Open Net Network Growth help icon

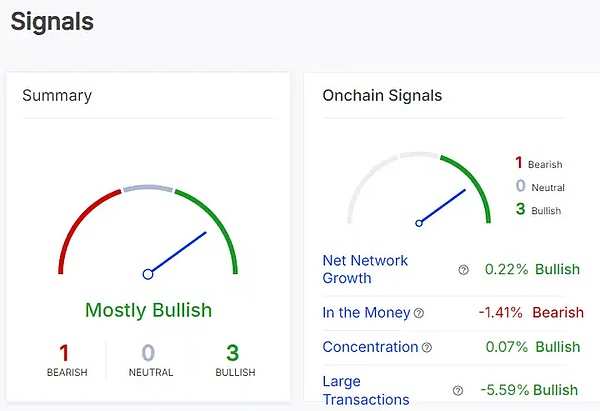[463, 270]
